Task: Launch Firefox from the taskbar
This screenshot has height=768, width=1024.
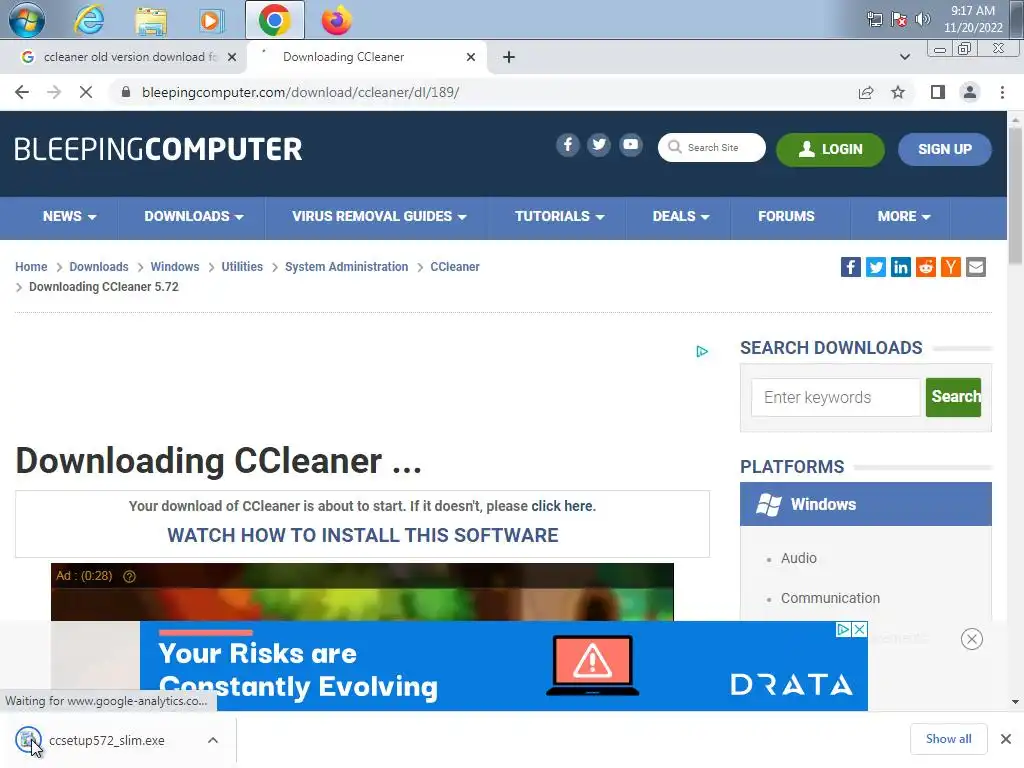Action: 336,20
